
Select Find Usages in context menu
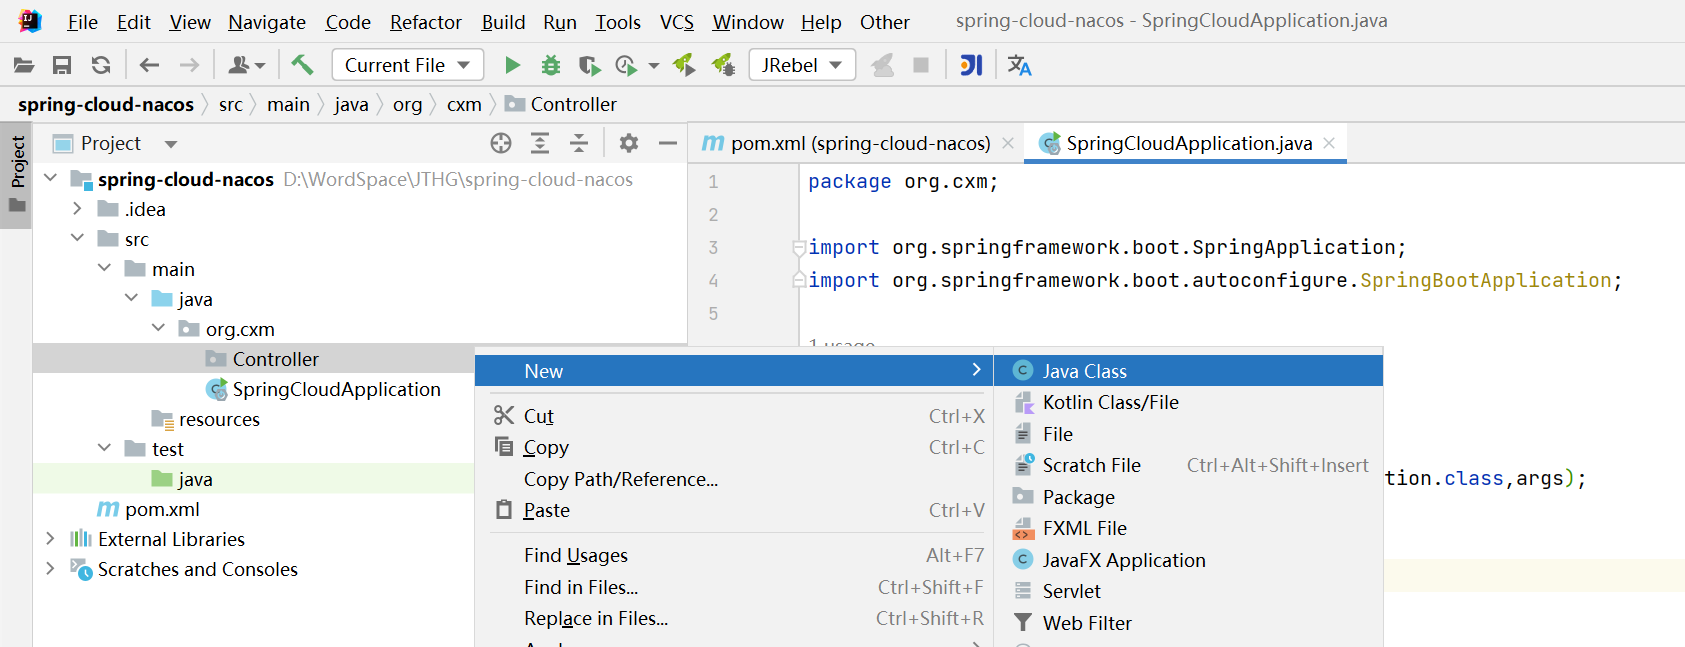734,555
